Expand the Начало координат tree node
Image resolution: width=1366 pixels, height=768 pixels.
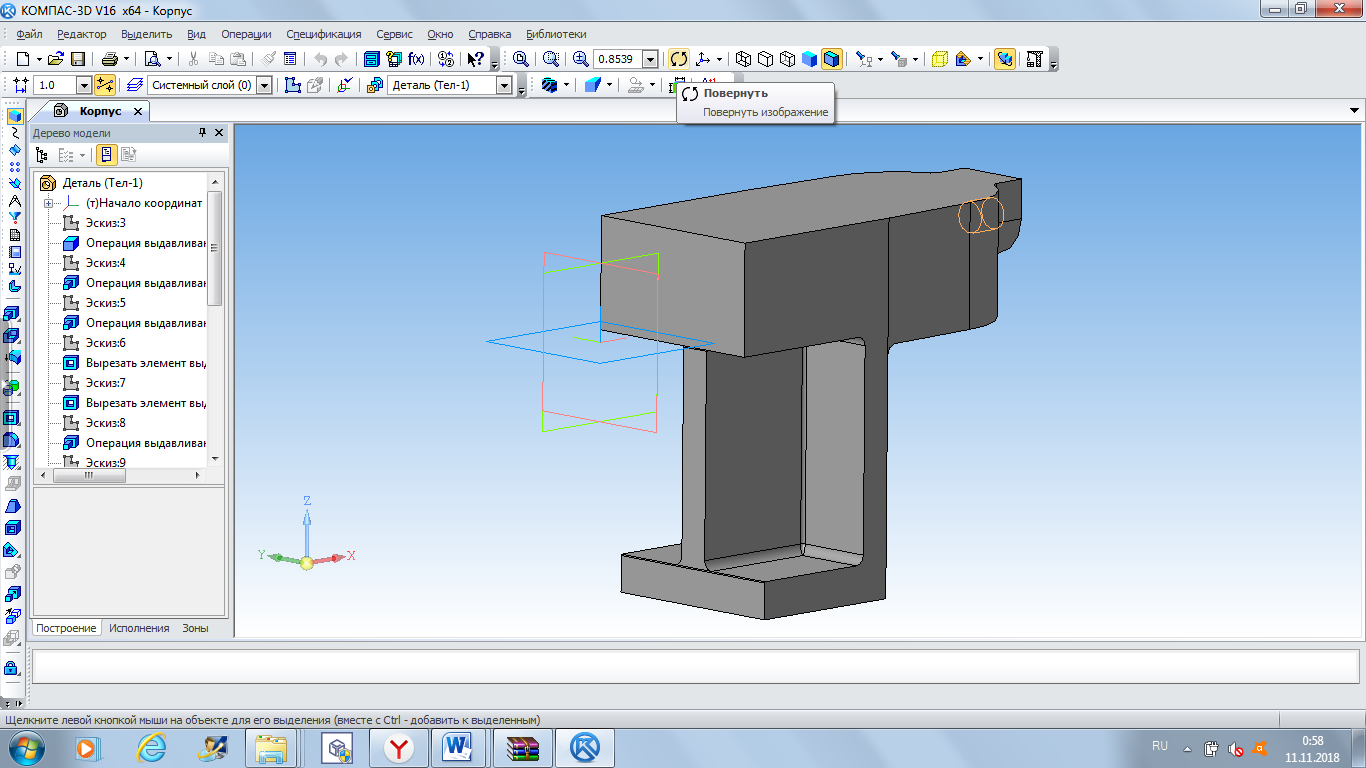pos(48,203)
